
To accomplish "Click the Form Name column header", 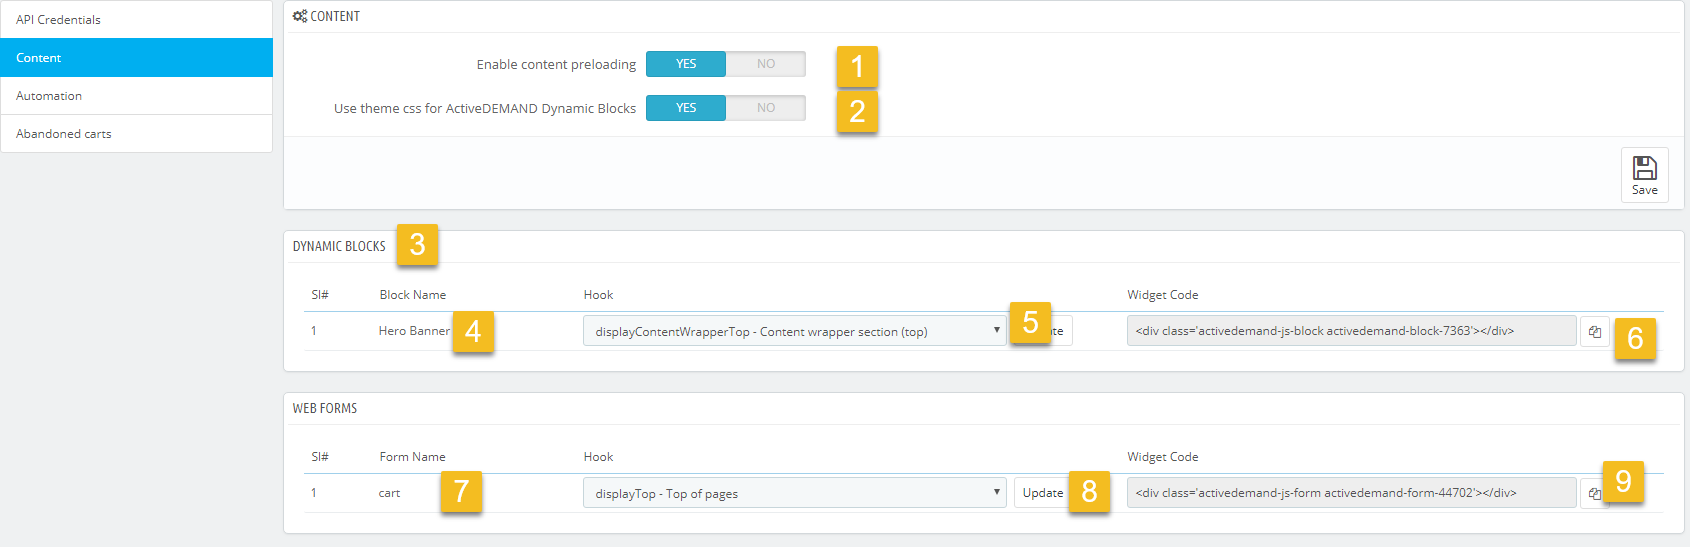I will (x=413, y=457).
